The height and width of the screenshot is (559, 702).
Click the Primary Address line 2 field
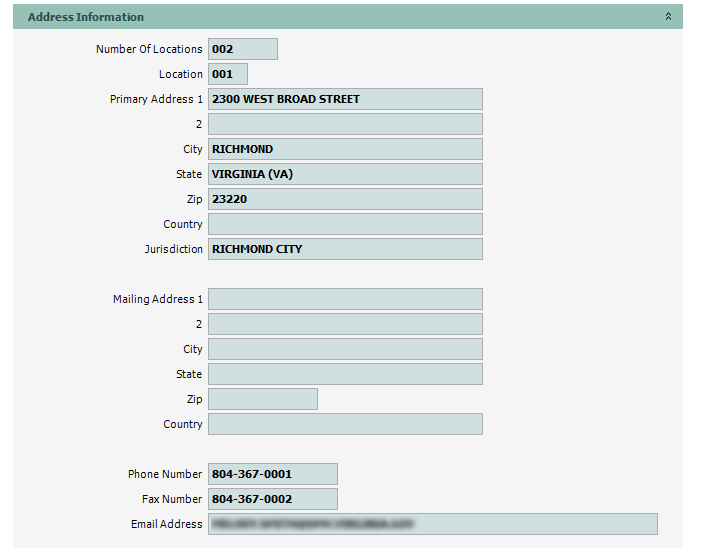click(345, 124)
